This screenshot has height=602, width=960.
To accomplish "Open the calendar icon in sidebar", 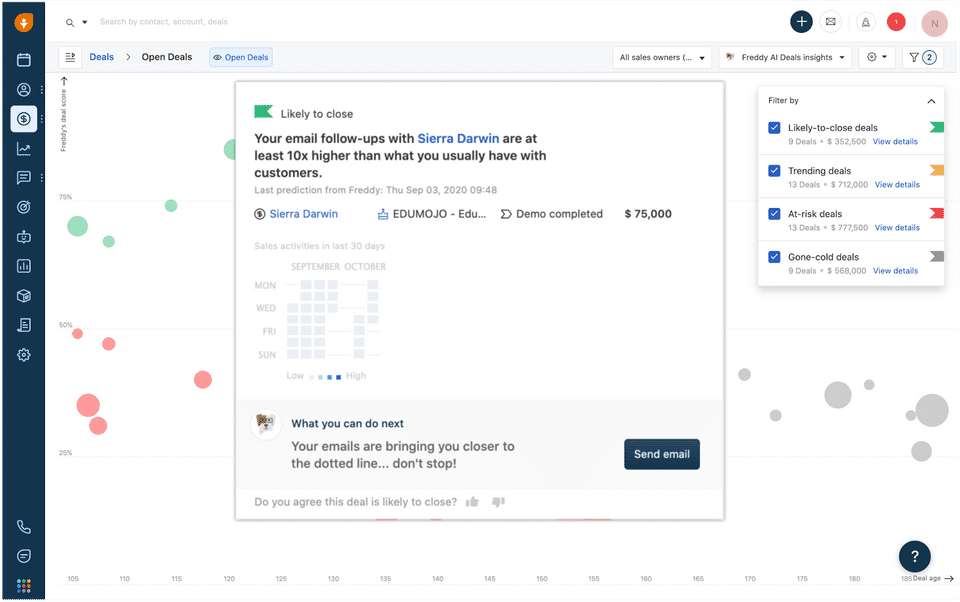I will pos(23,59).
